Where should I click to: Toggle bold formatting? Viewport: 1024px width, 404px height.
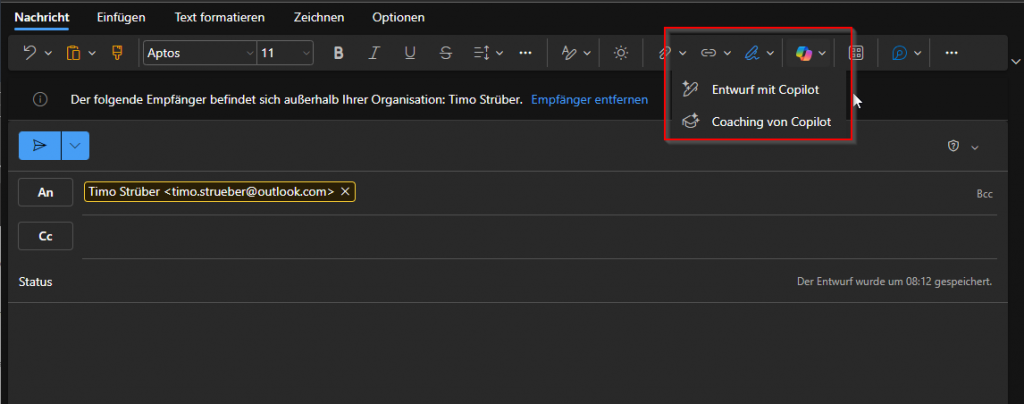coord(338,53)
